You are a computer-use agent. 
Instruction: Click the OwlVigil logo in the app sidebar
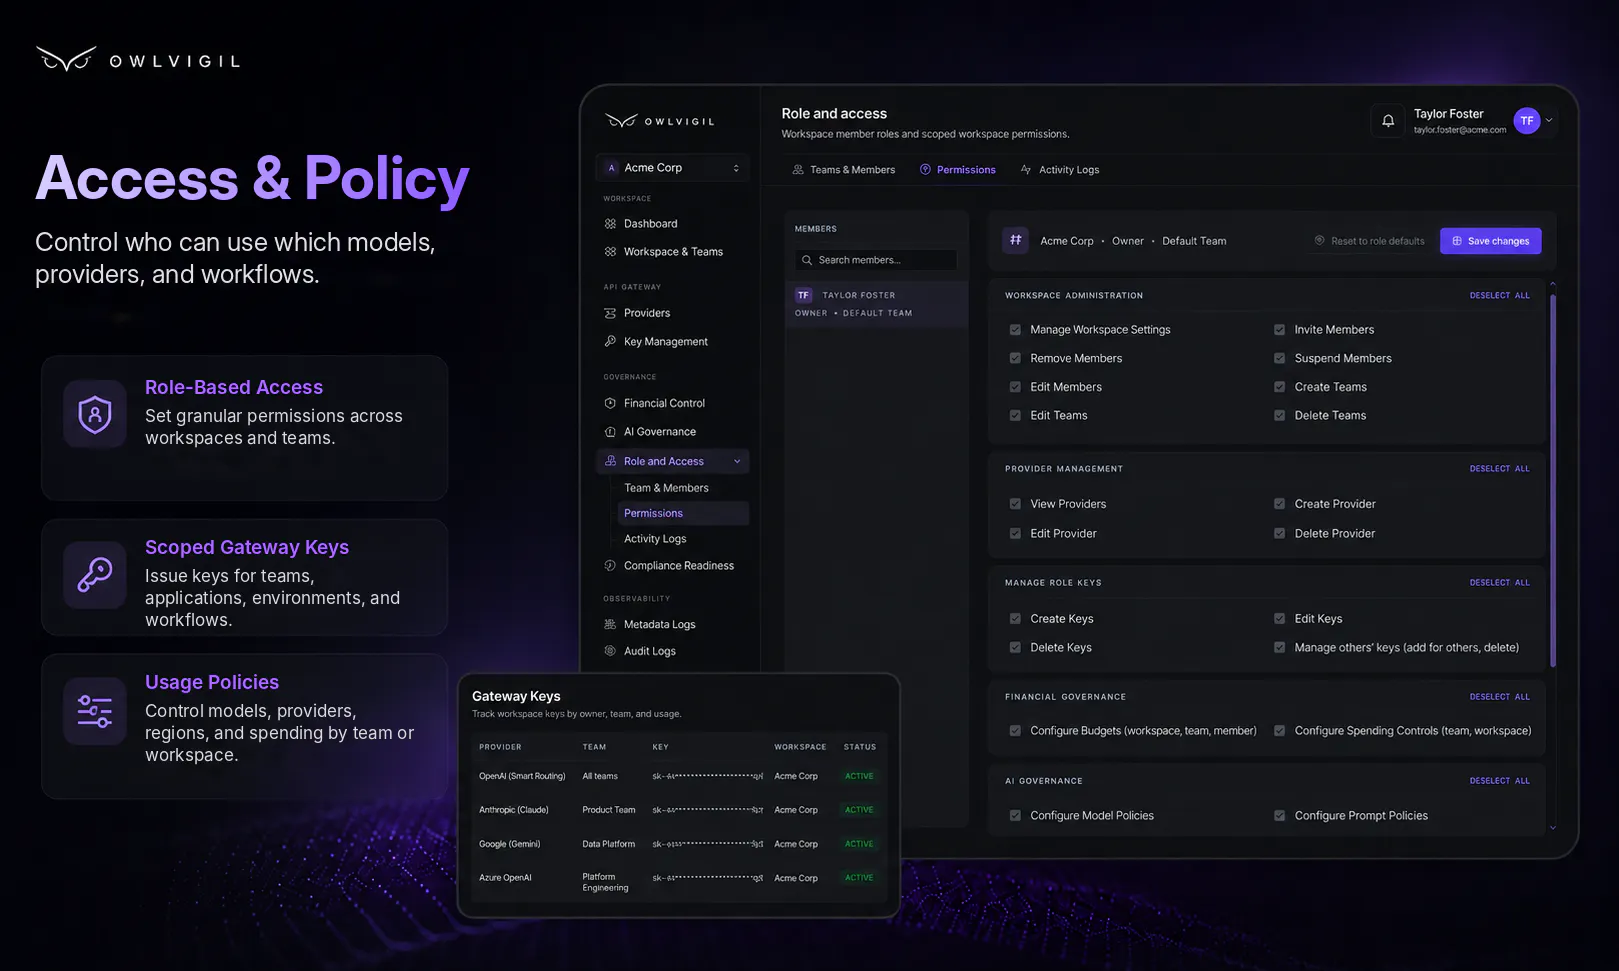(x=660, y=121)
